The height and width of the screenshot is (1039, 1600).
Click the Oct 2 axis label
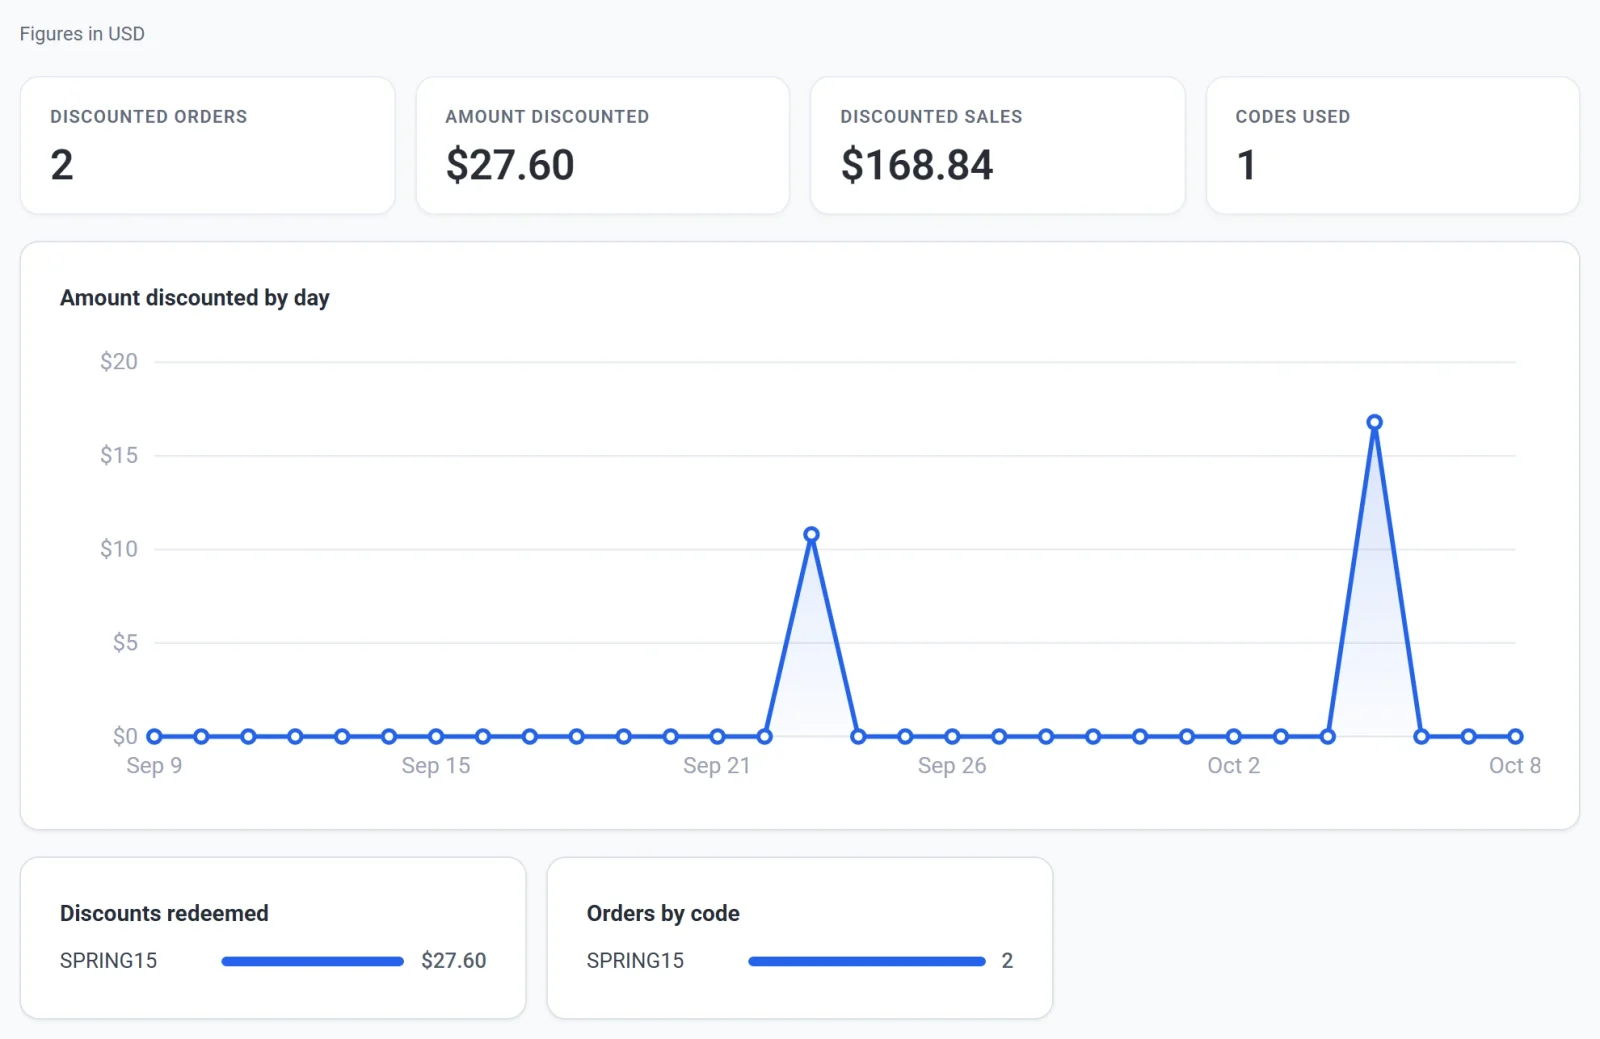click(x=1234, y=766)
